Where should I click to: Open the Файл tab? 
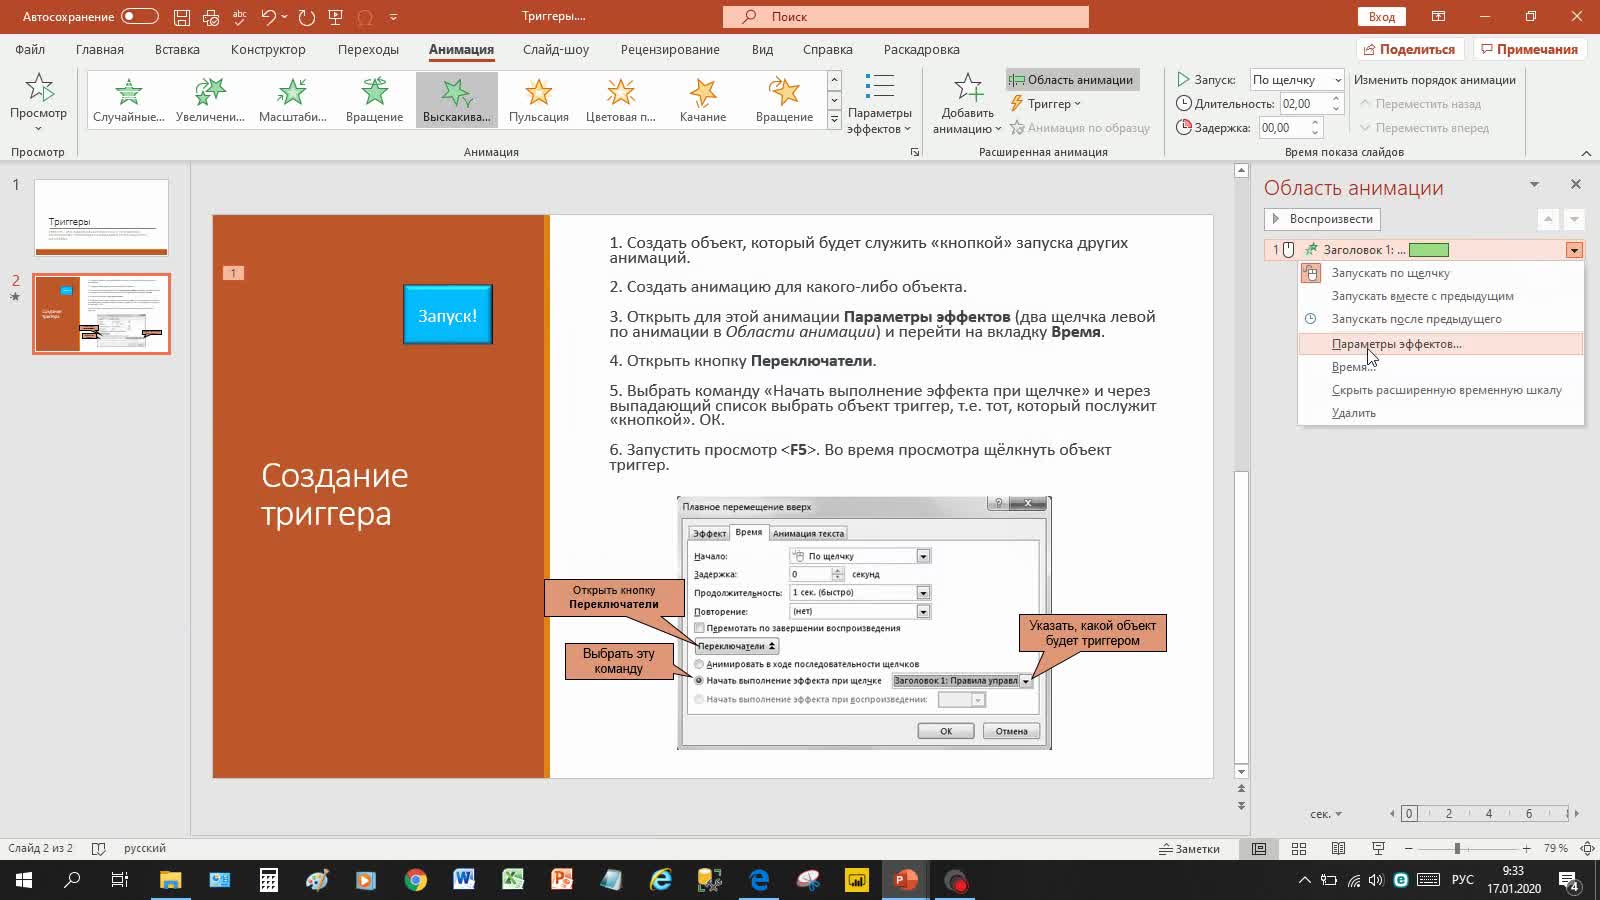click(x=30, y=49)
